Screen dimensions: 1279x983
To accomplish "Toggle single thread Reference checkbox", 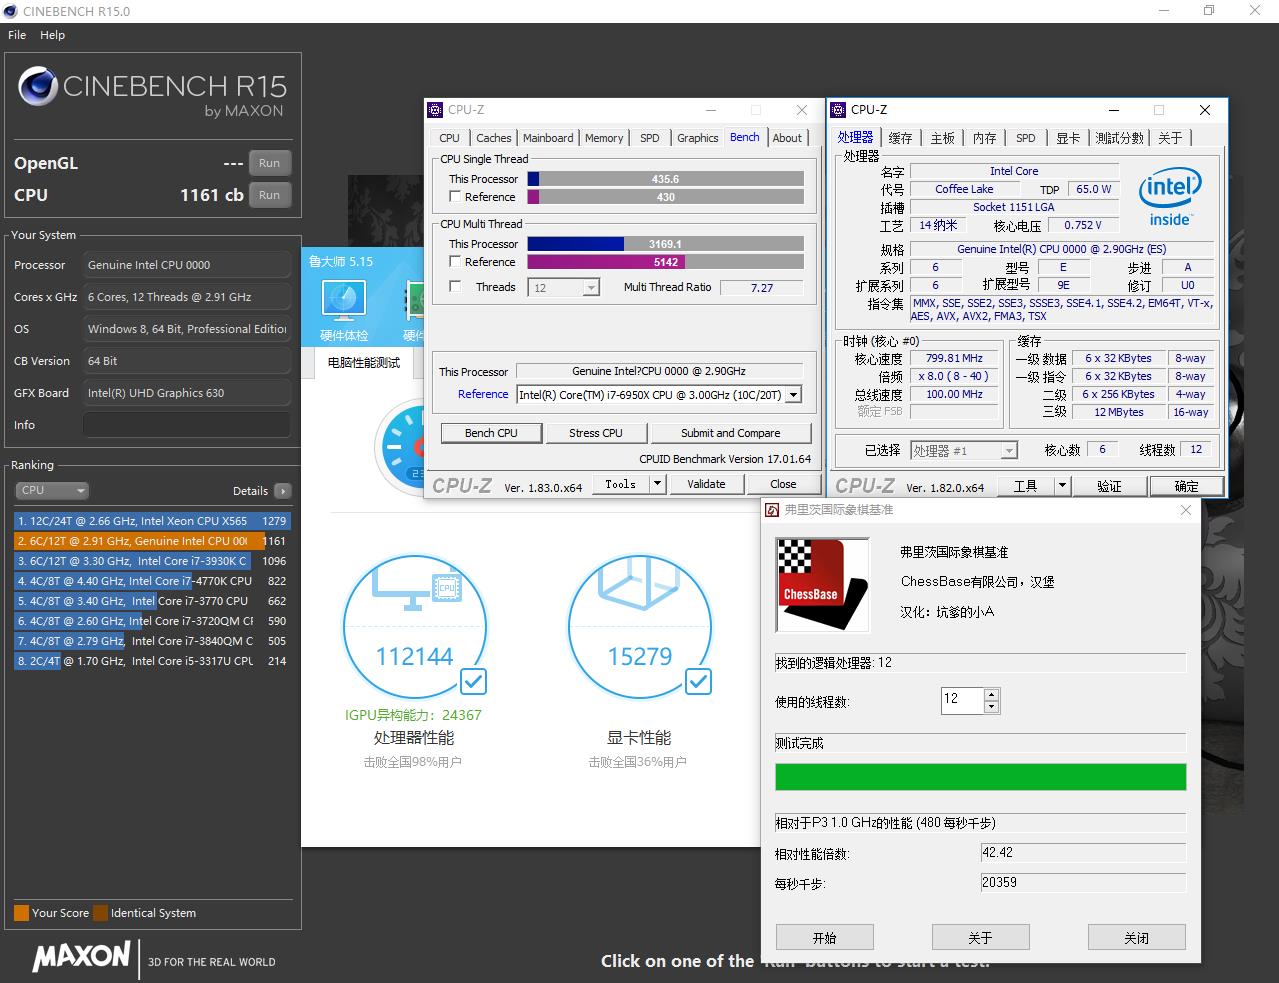I will click(456, 197).
